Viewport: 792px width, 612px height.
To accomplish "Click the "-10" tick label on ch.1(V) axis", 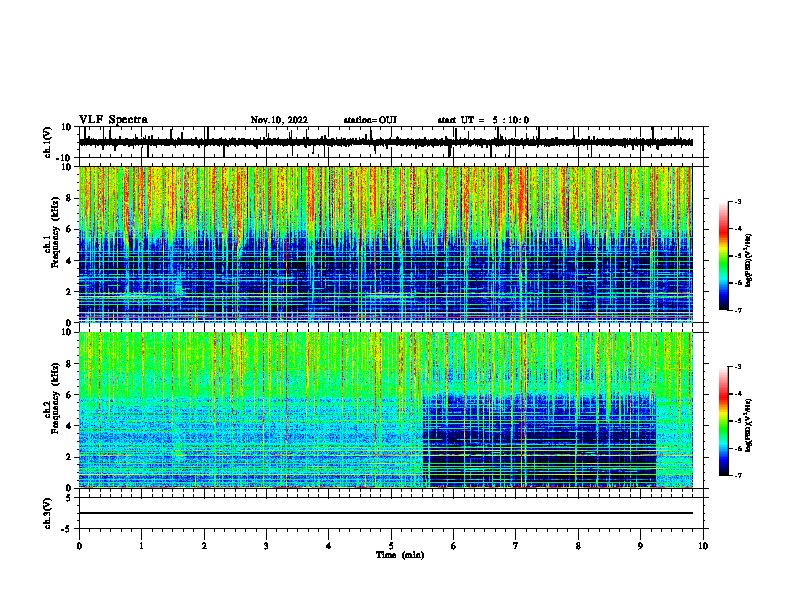I will (65, 158).
